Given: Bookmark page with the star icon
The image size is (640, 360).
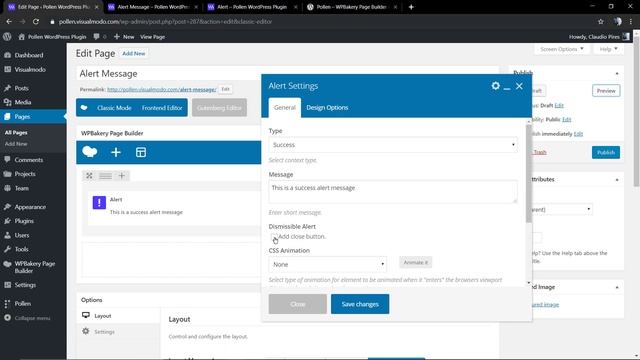Looking at the screenshot, I should 600,22.
